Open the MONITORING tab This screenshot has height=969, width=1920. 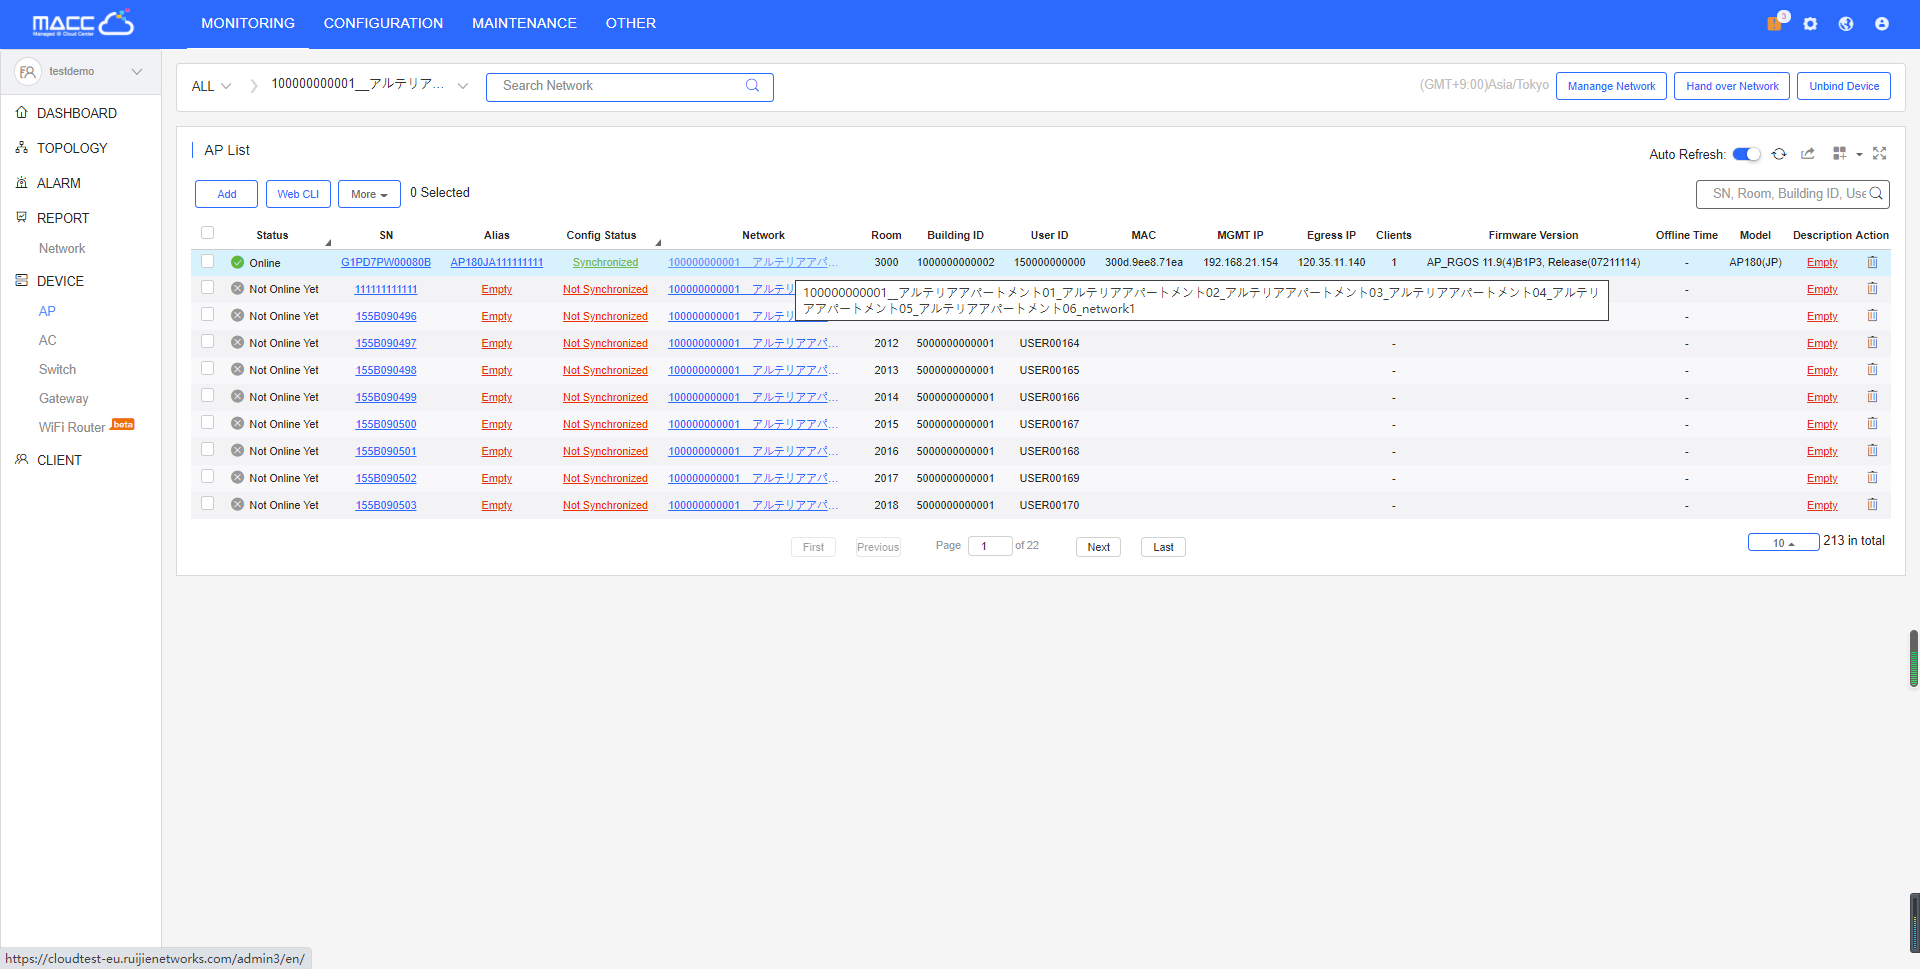coord(248,23)
